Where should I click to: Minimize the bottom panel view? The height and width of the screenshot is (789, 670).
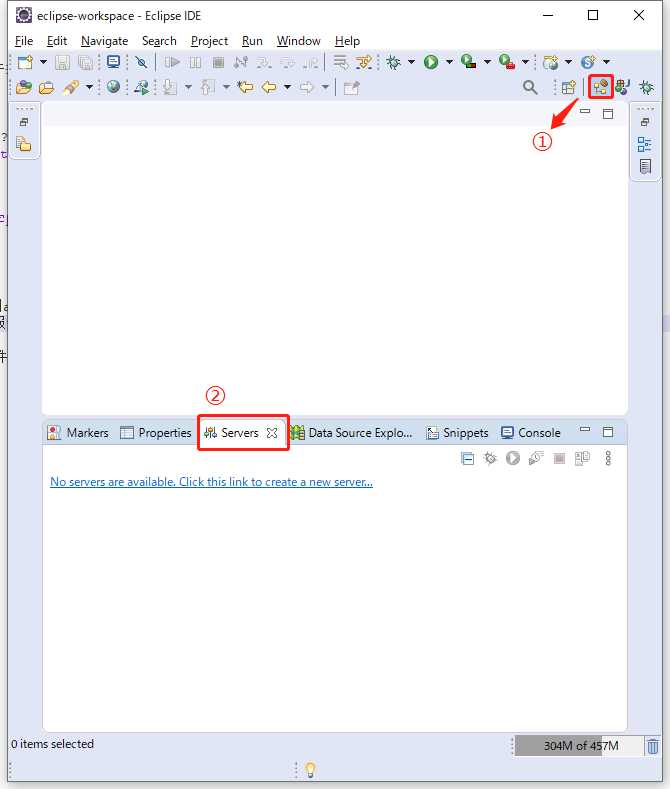pyautogui.click(x=584, y=430)
